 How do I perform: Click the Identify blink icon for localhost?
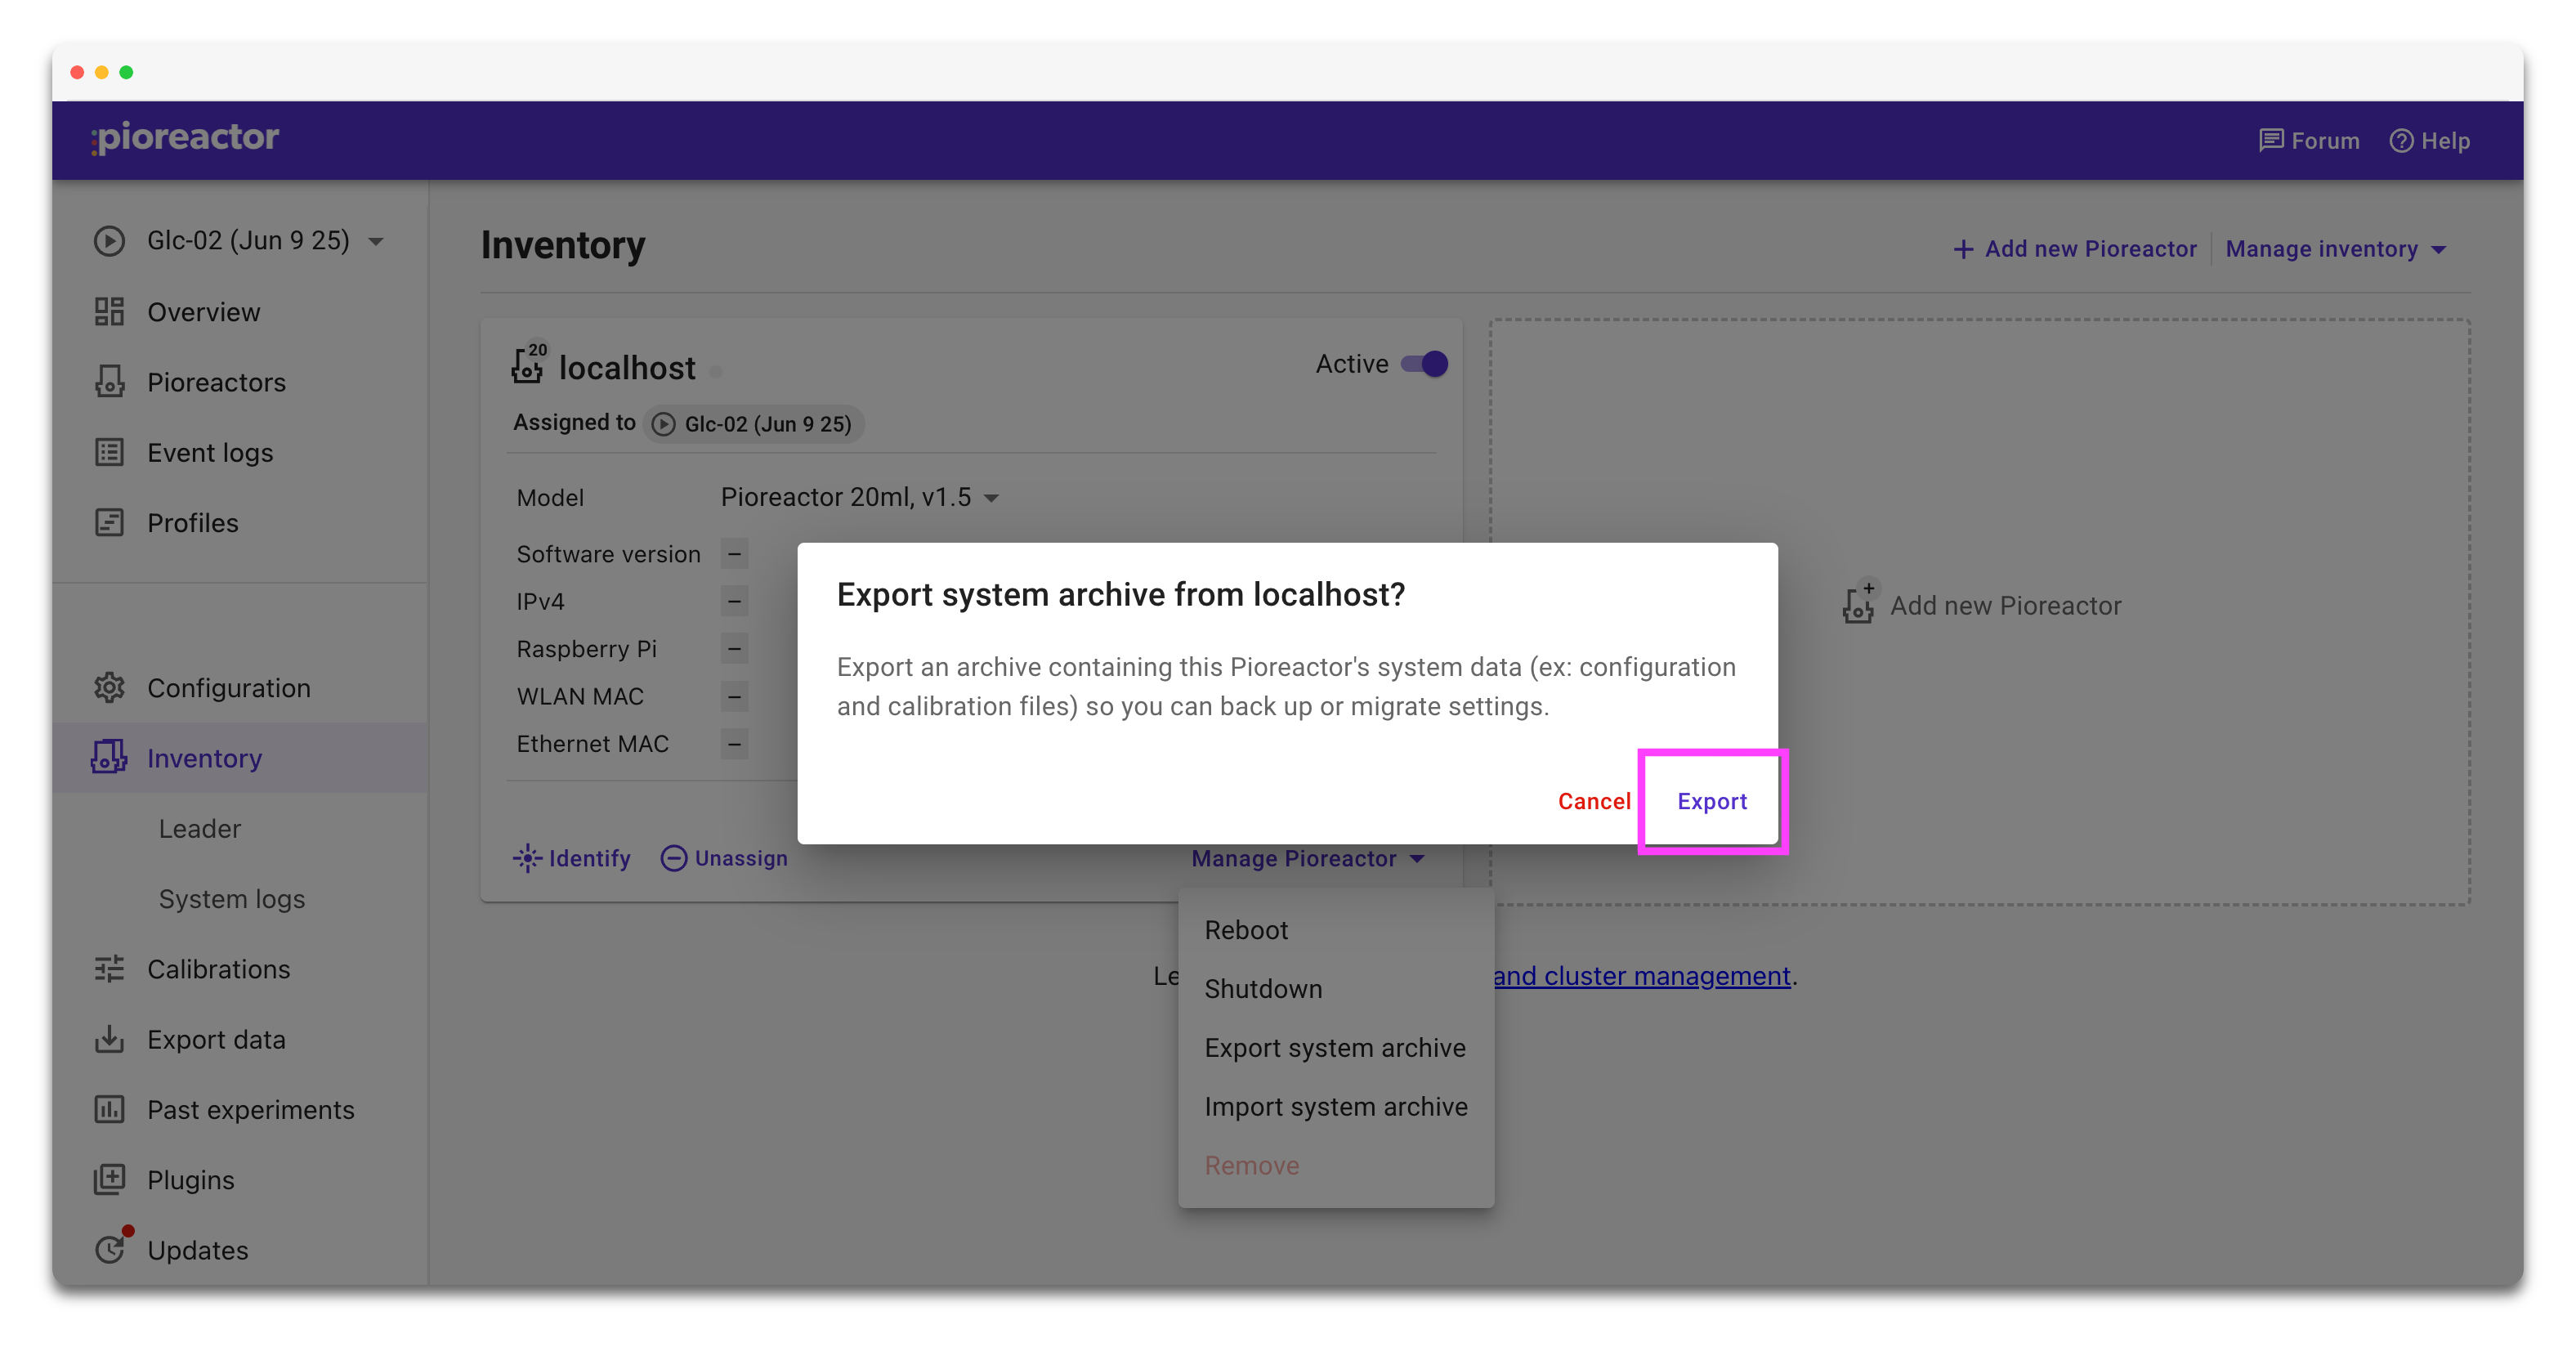[527, 858]
